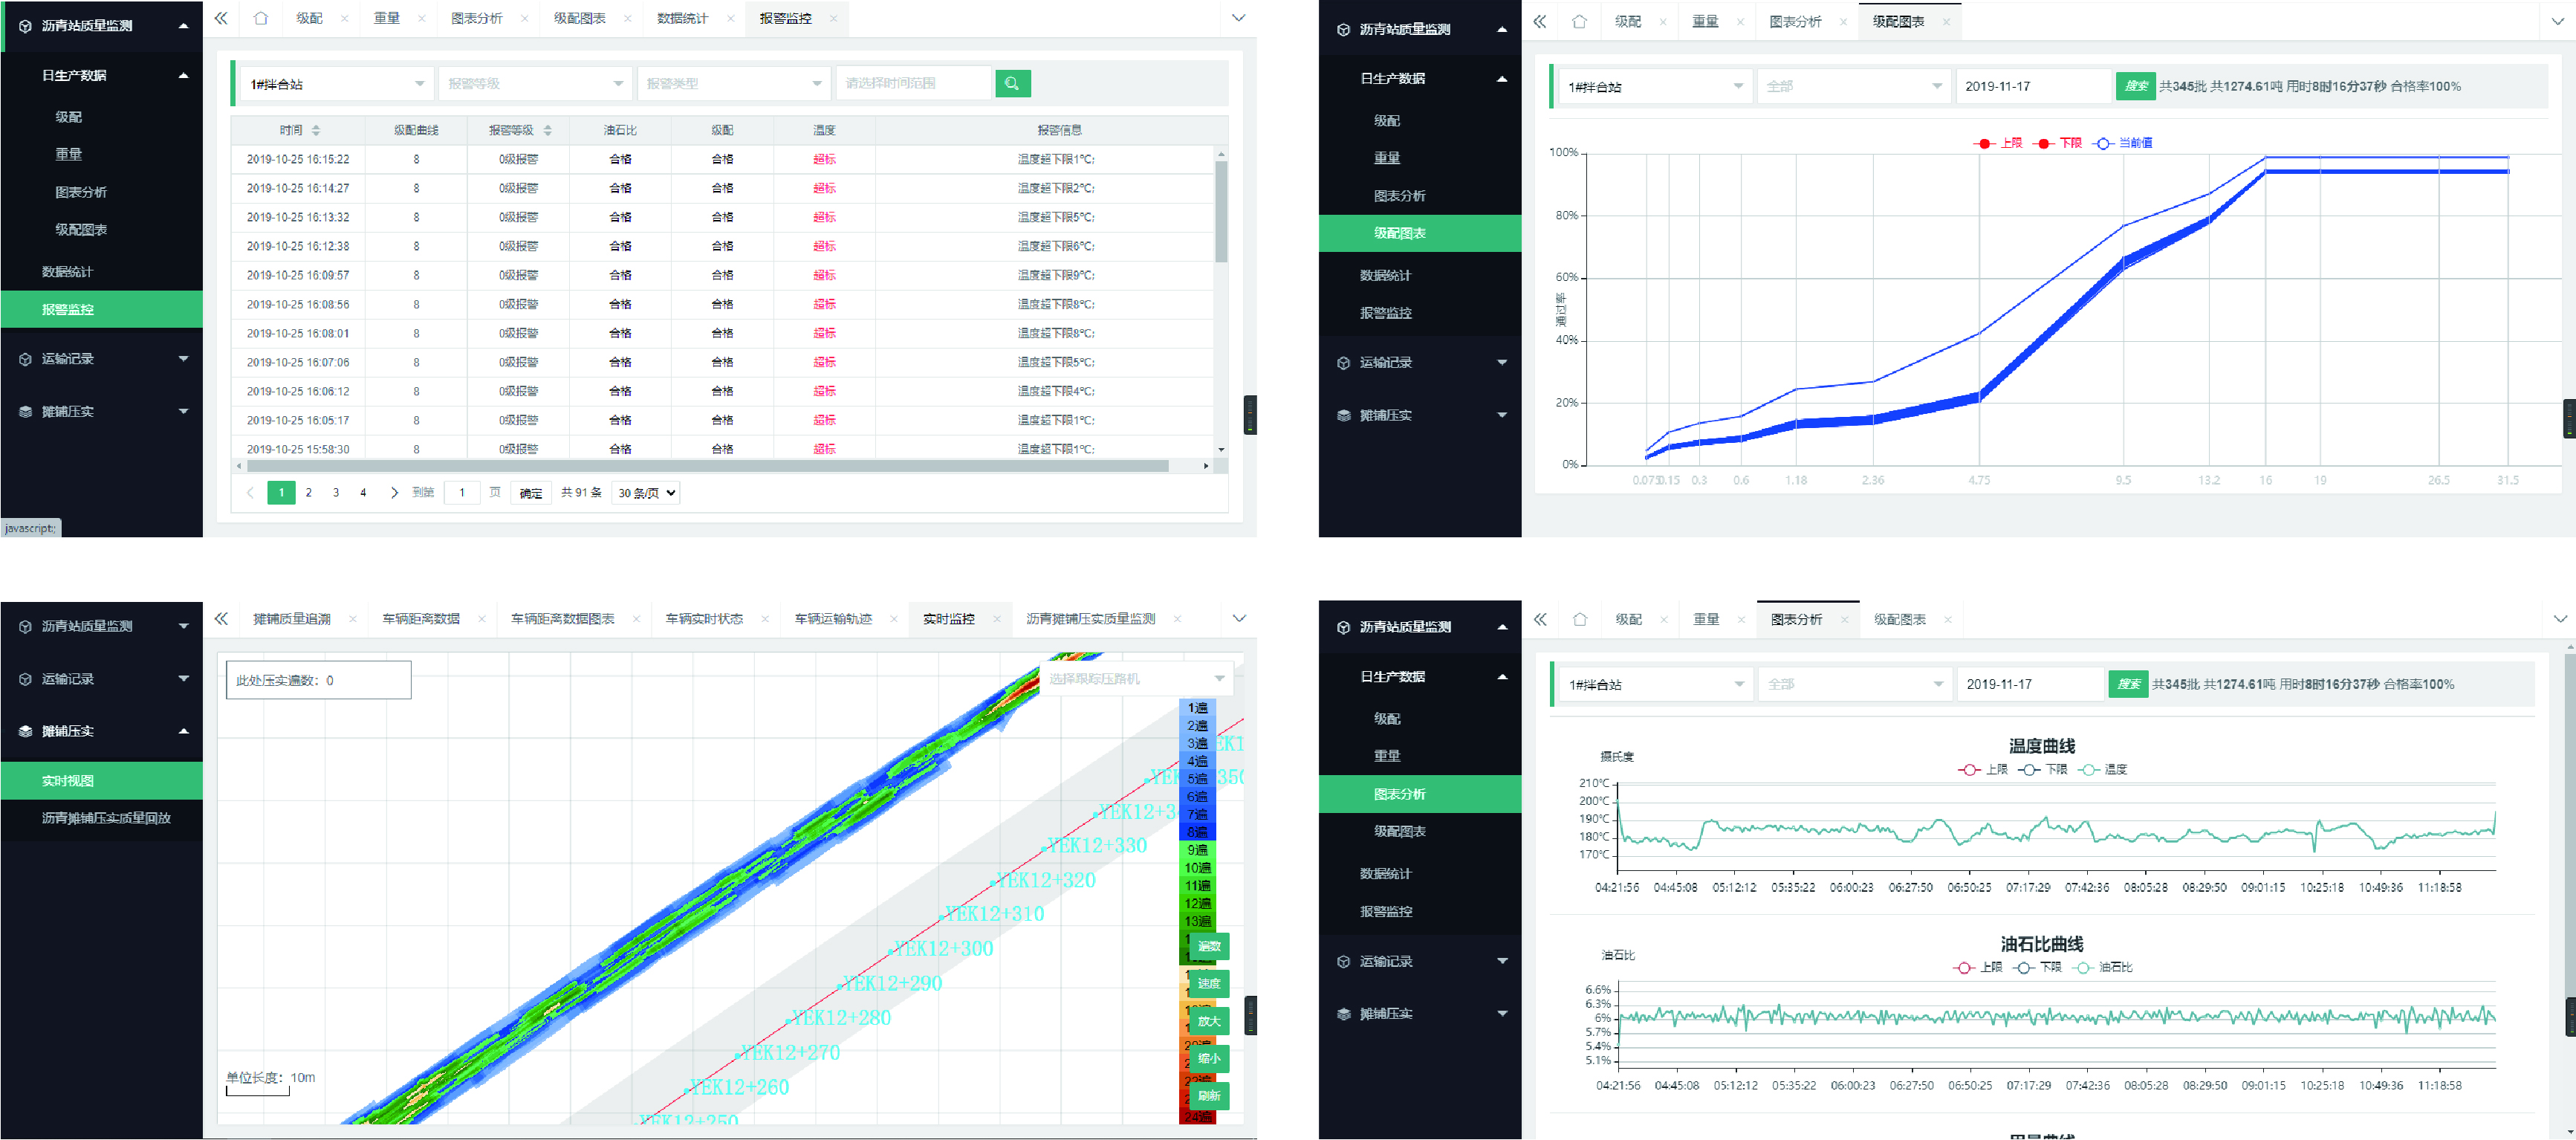Click double-chevron icon left of 摊铺质量追溯 tab
2576x1140 pixels.
click(221, 620)
